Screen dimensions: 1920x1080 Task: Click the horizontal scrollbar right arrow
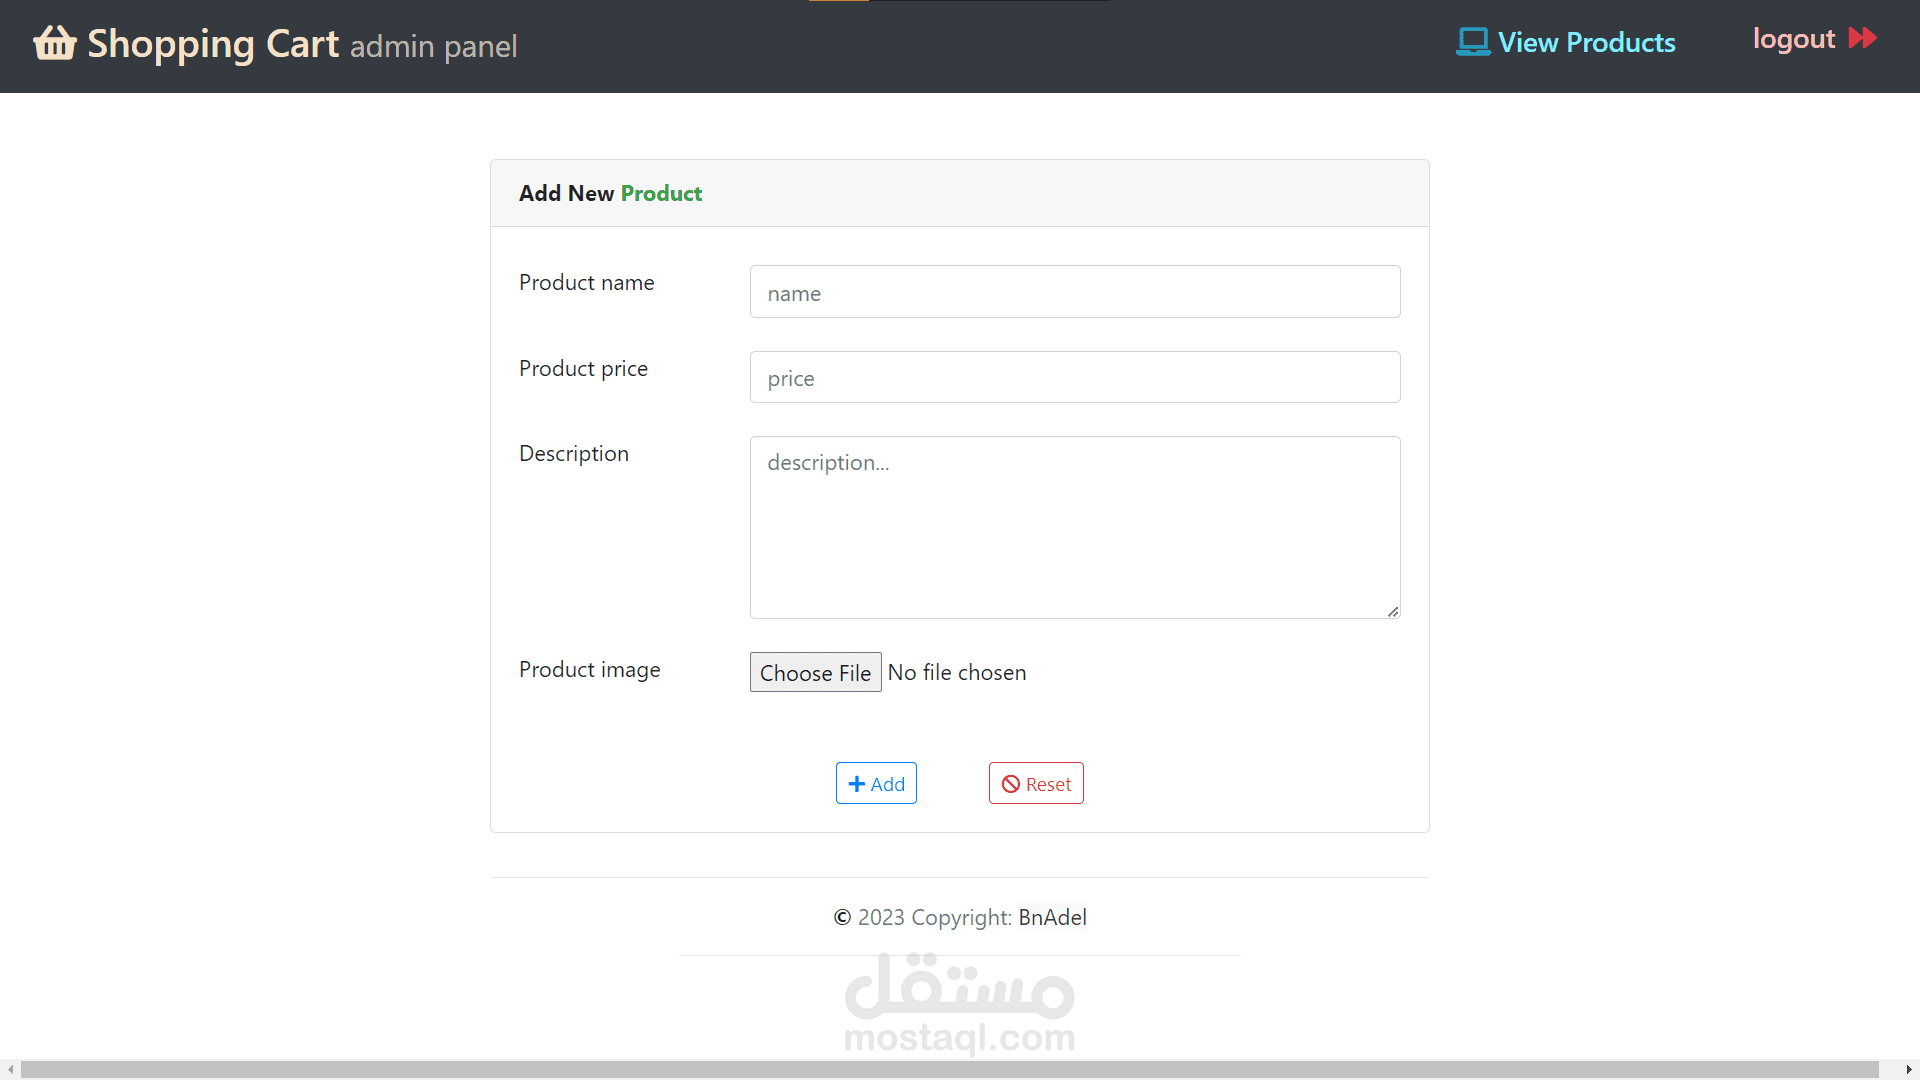tap(1908, 1070)
